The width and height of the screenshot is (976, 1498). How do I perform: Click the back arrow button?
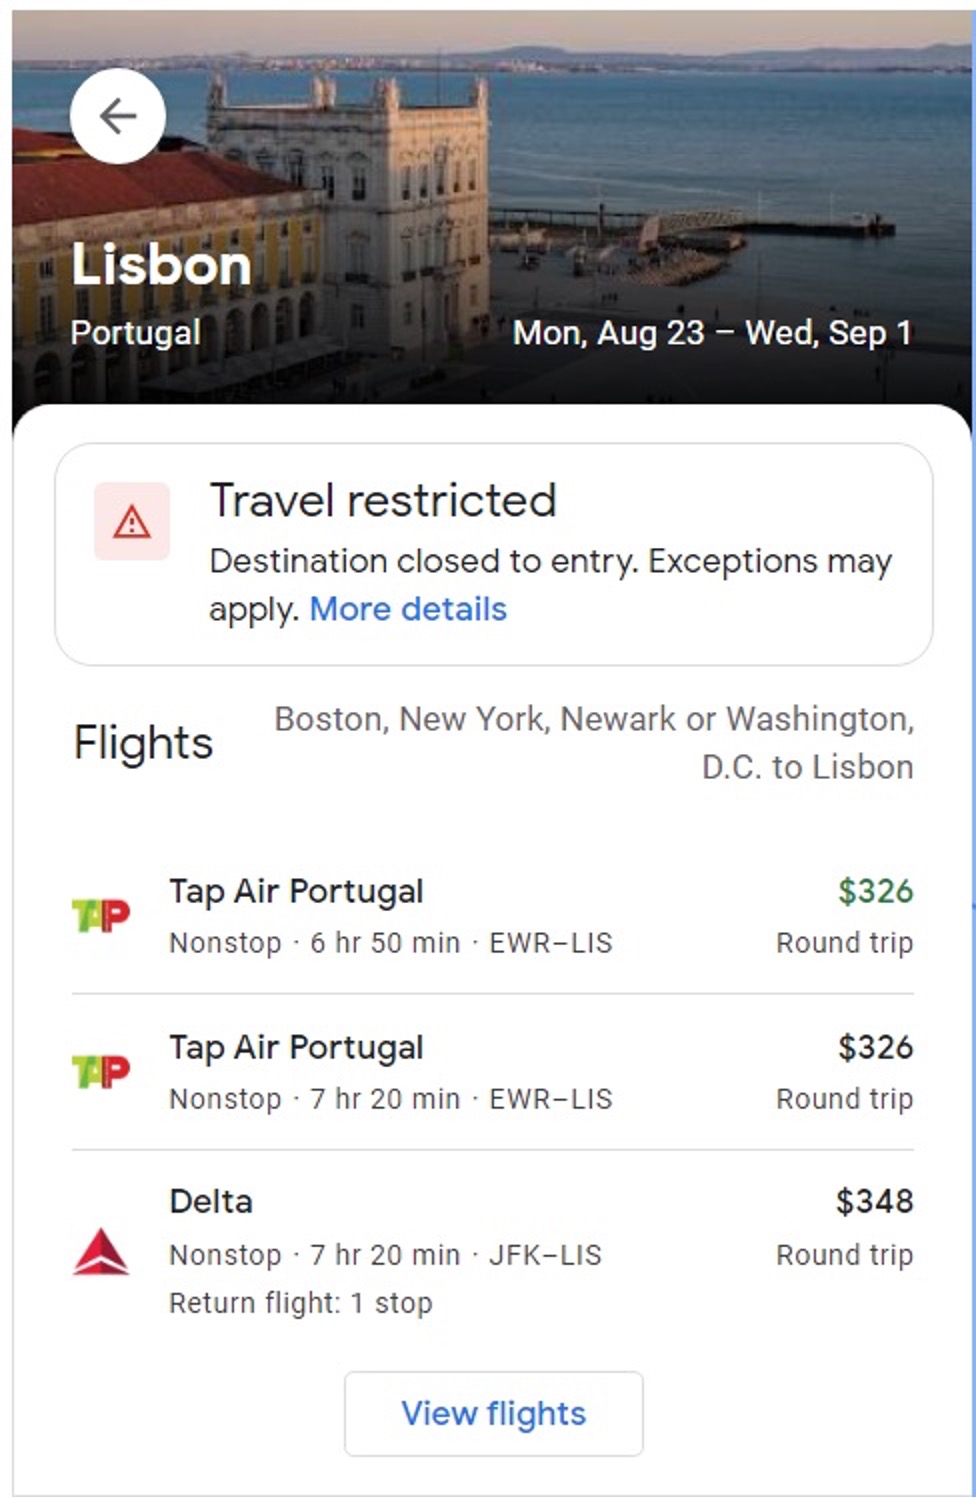pos(118,116)
